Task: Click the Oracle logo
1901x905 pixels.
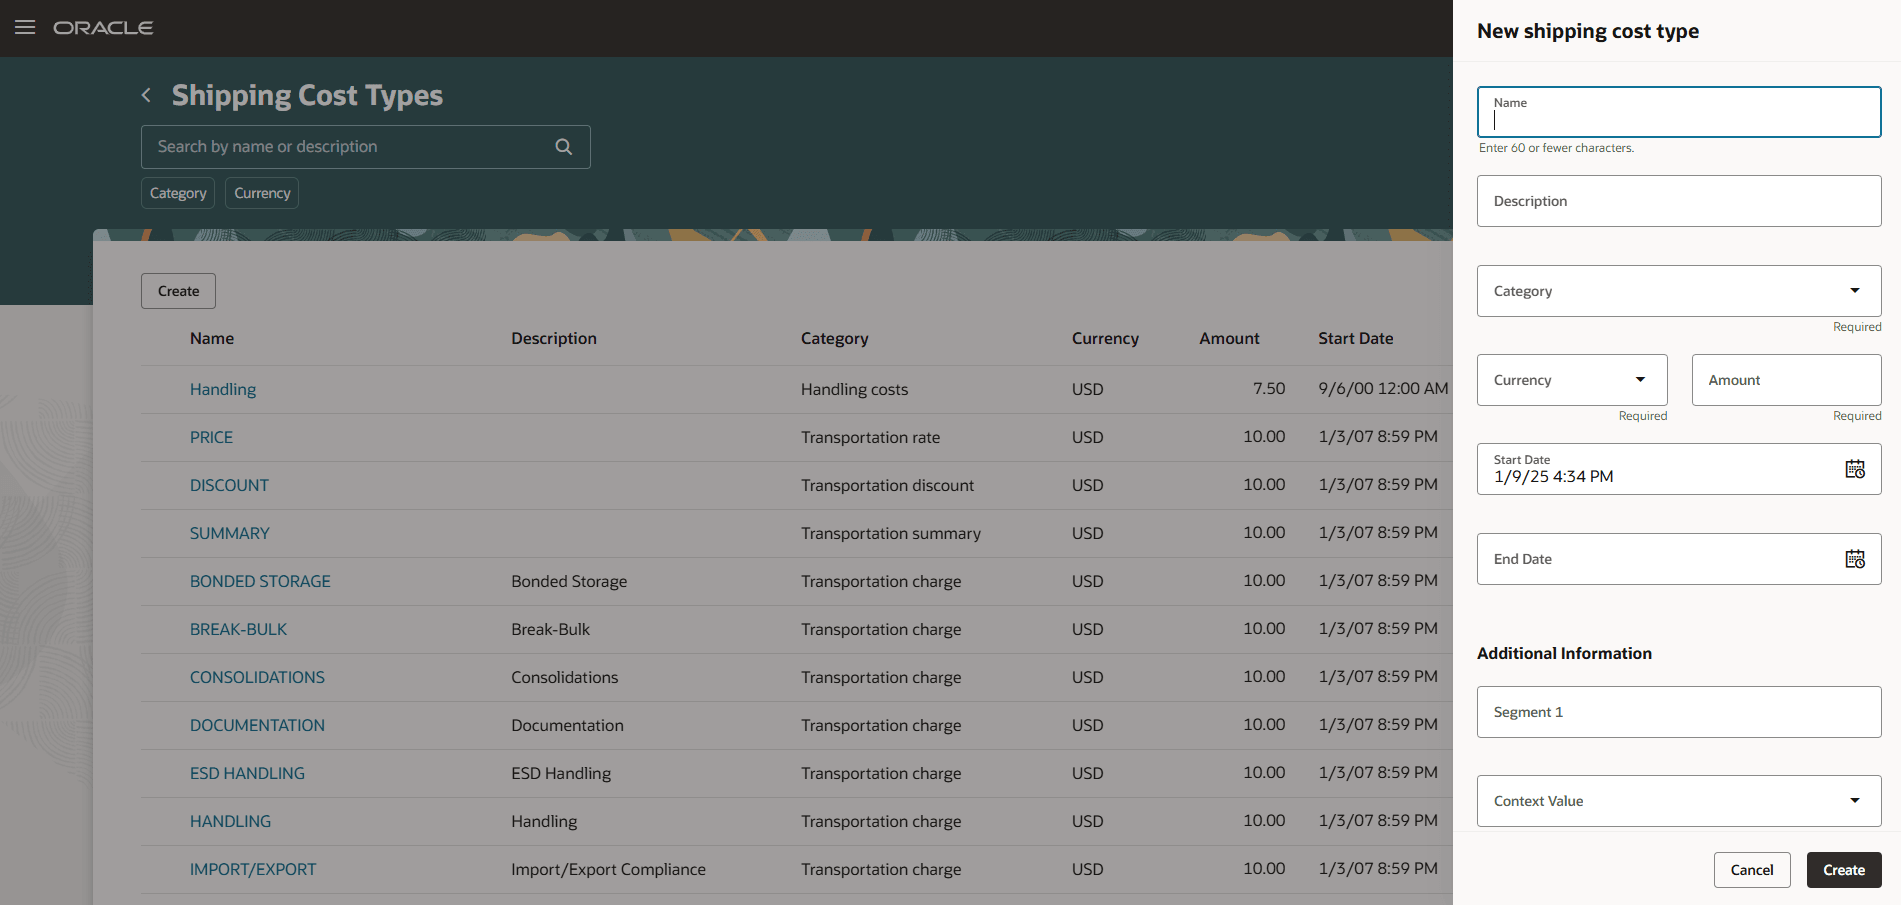Action: (x=103, y=27)
